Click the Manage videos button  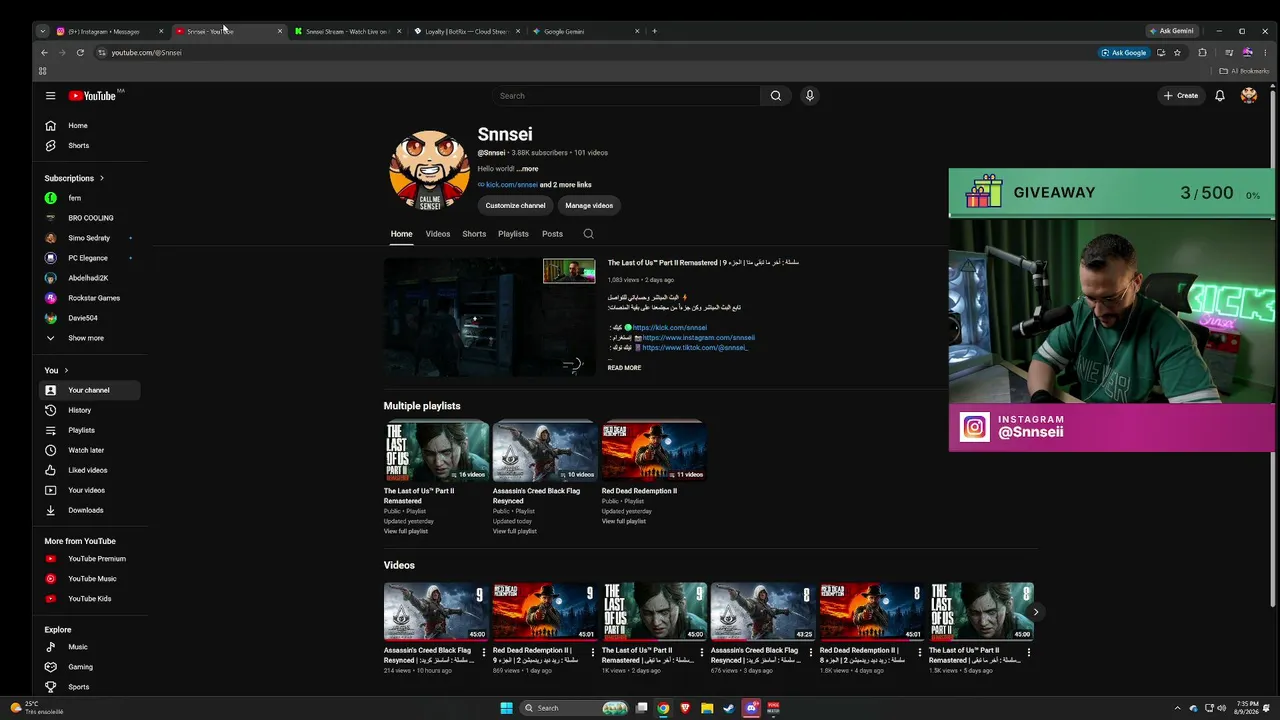tap(589, 206)
